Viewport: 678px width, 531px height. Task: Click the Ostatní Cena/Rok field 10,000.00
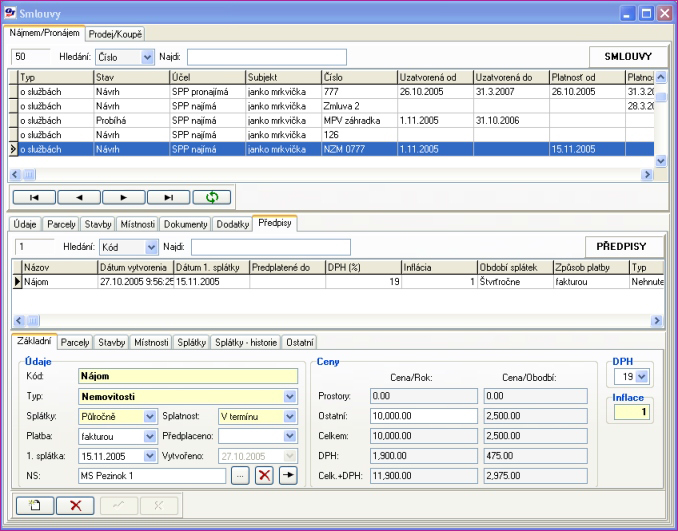(424, 416)
